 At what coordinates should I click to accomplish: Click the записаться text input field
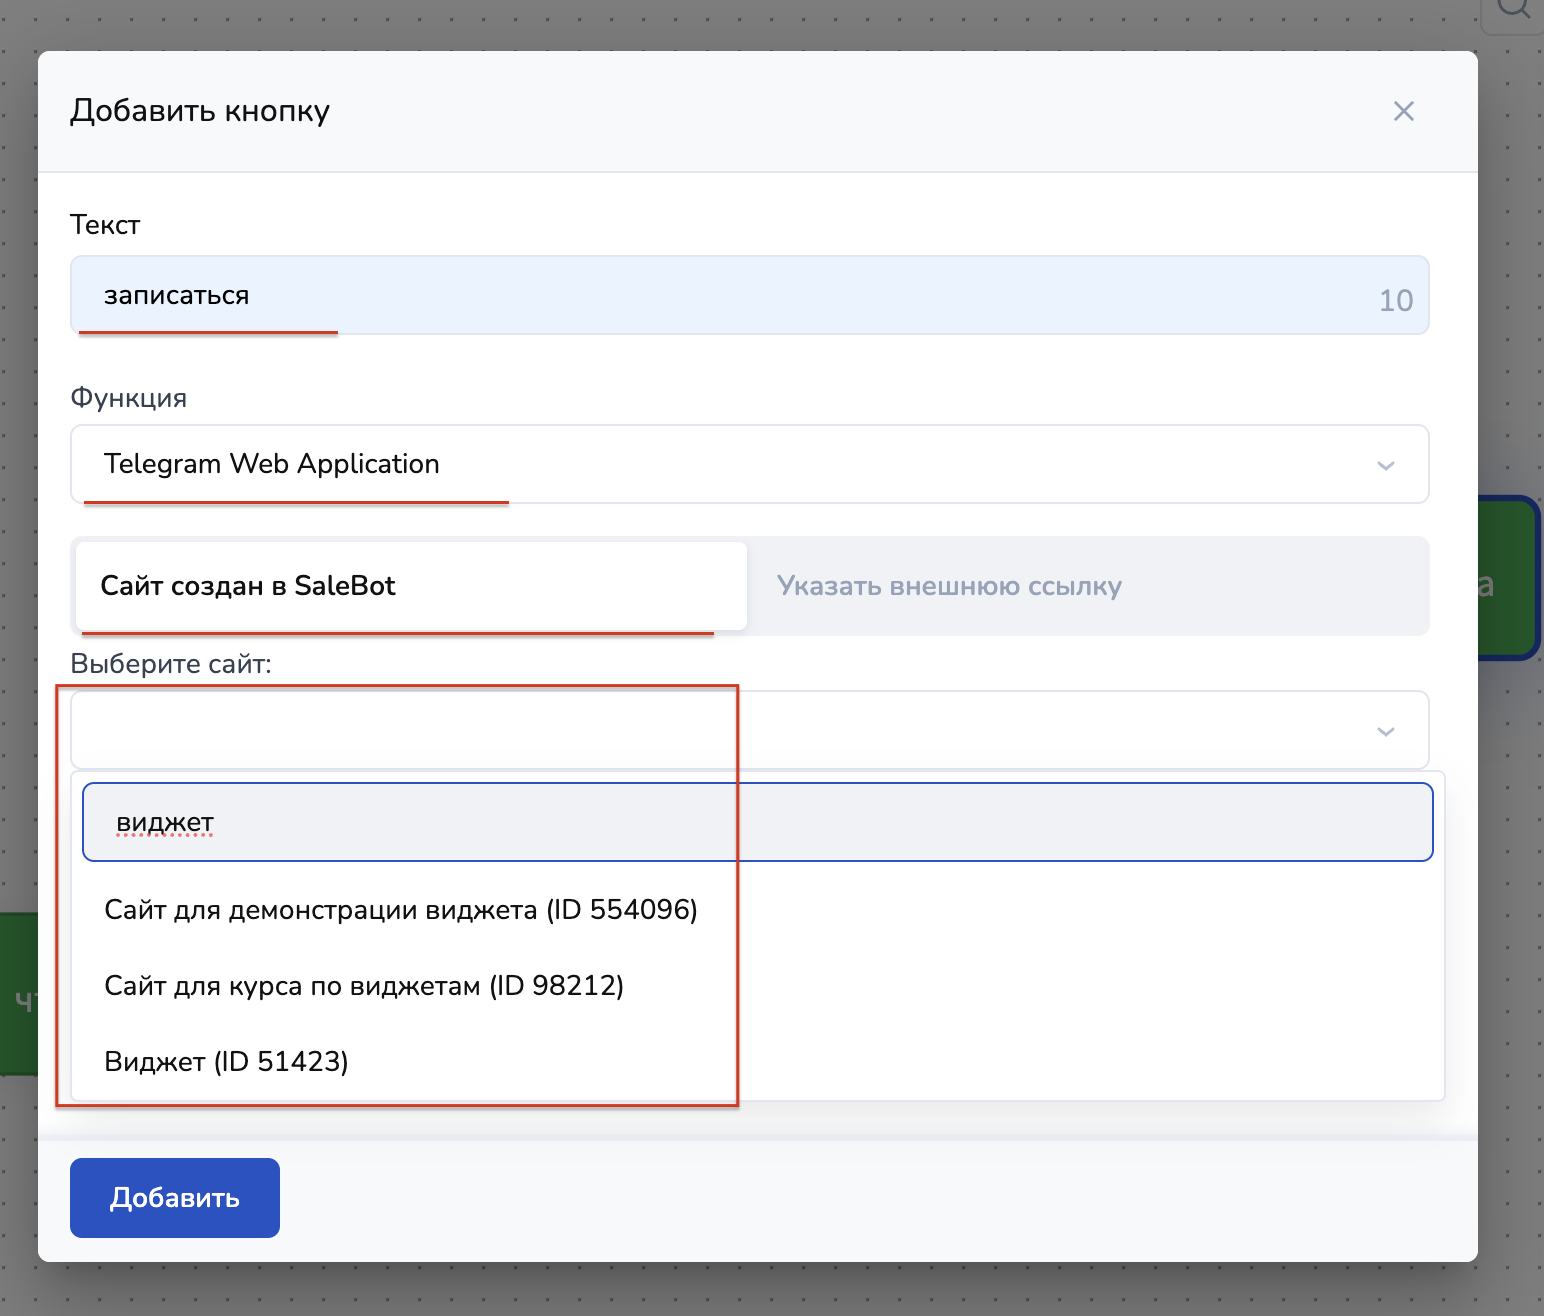tap(700, 296)
